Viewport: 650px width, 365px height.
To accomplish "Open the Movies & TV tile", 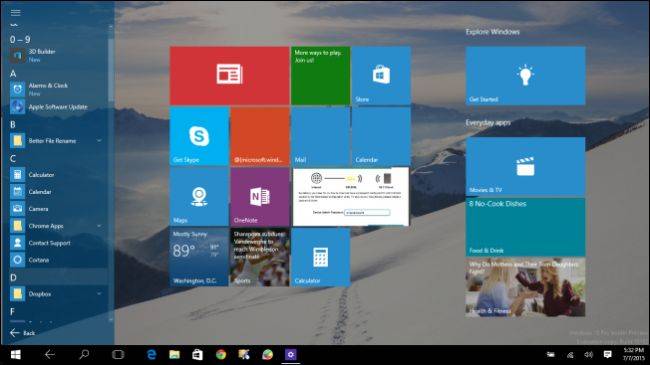I will (x=525, y=166).
